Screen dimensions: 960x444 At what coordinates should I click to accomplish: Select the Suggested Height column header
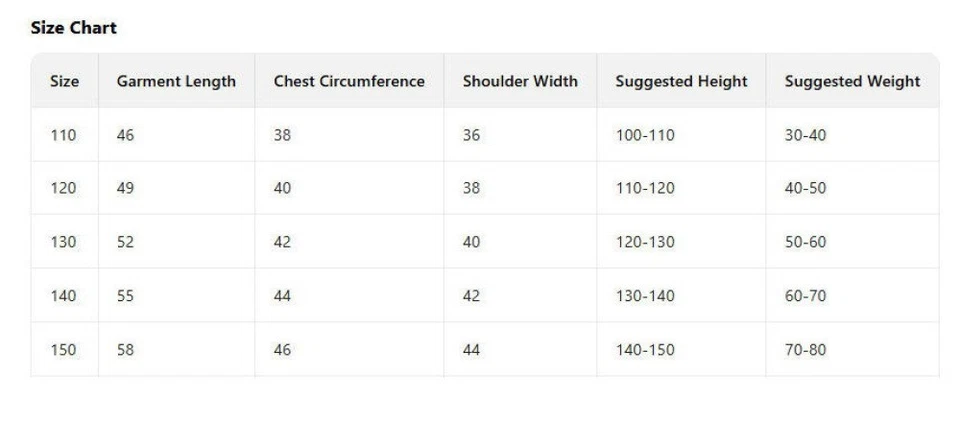681,81
